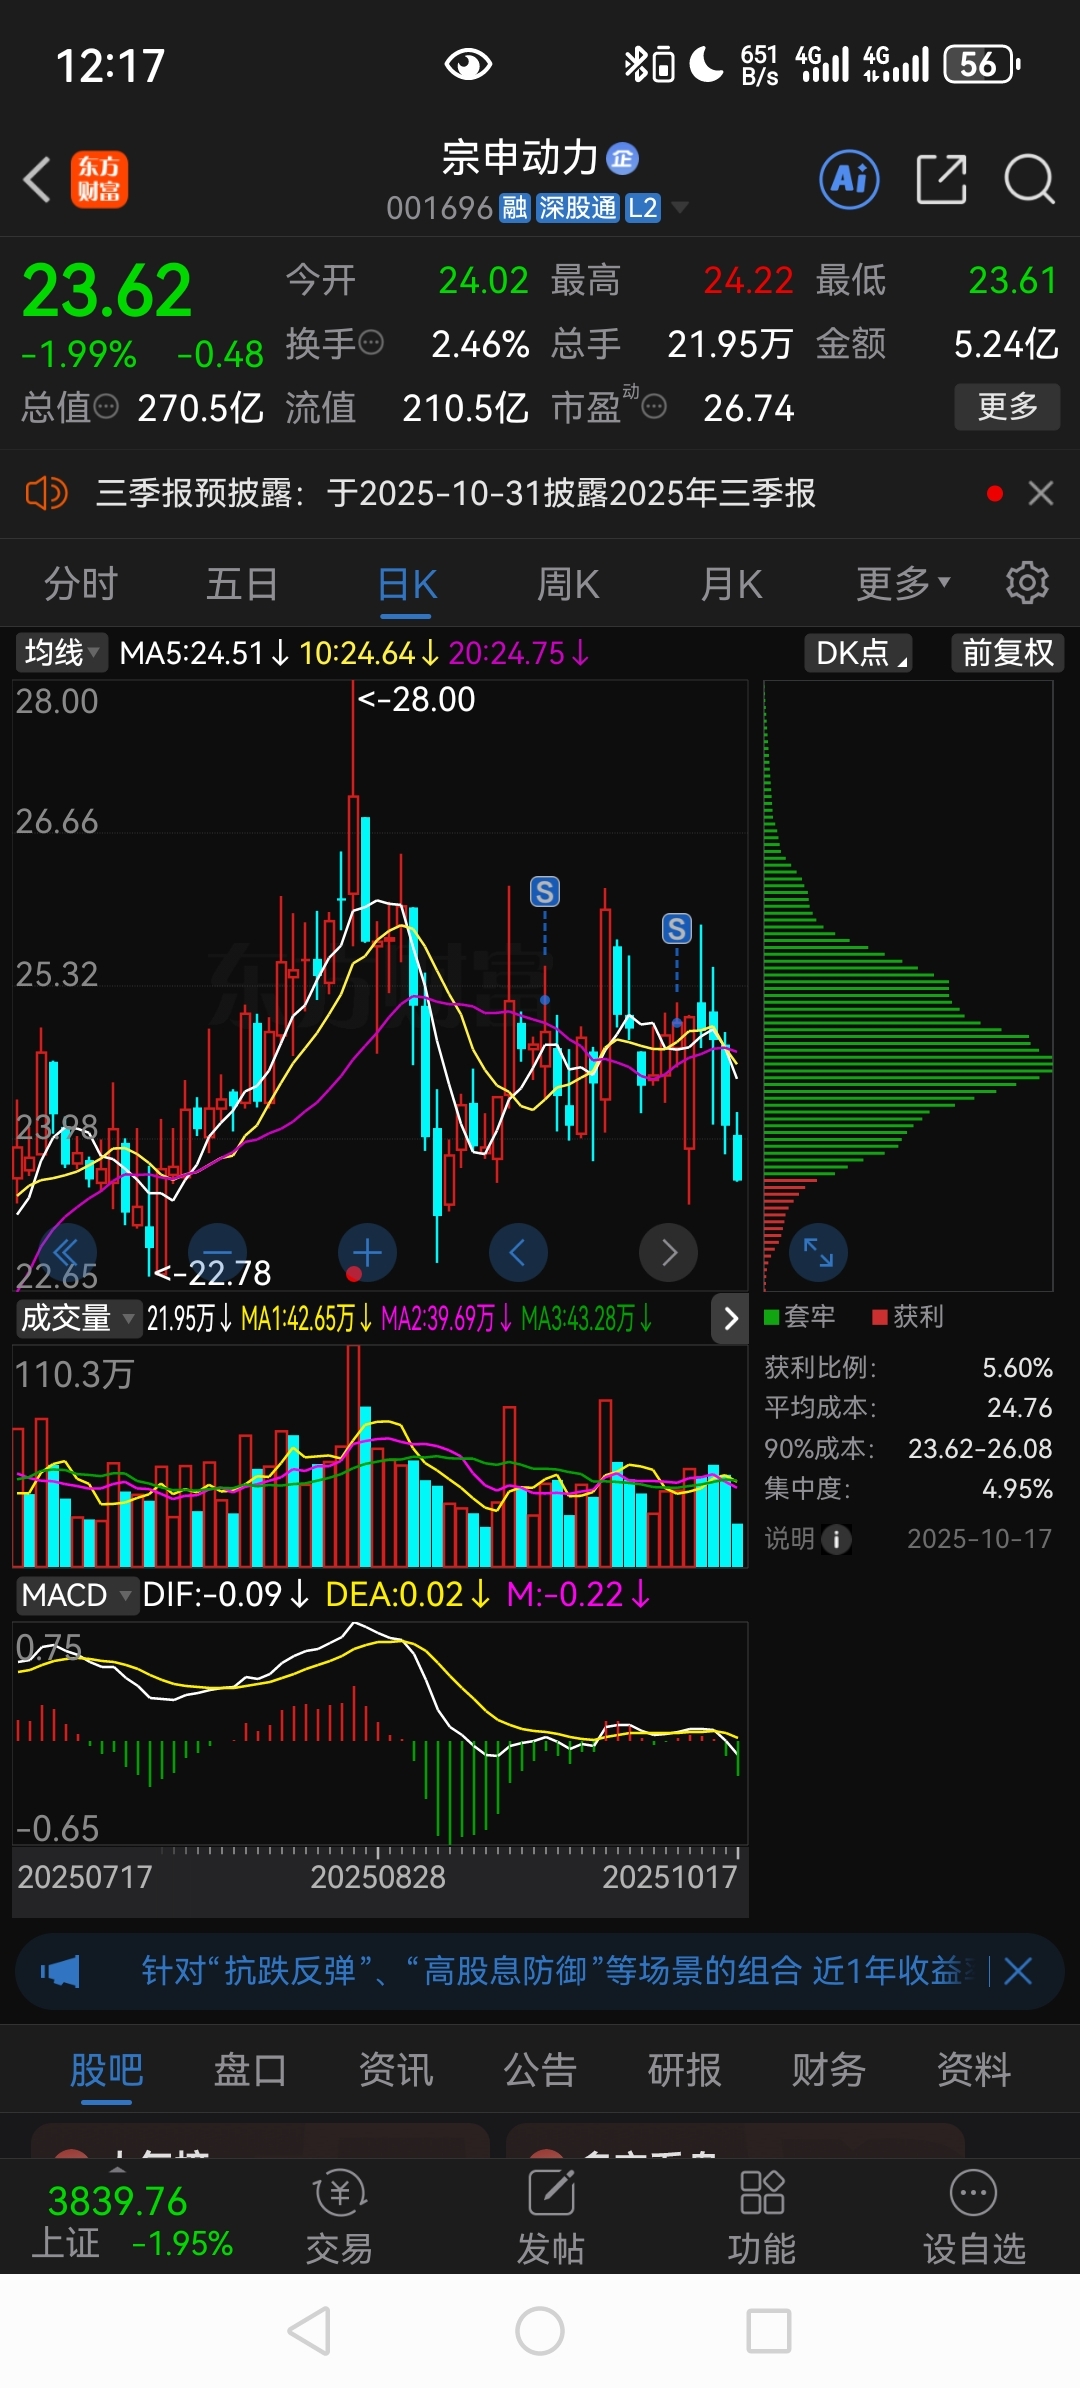Tap the right S sell marker
Image resolution: width=1080 pixels, height=2388 pixels.
(x=677, y=929)
